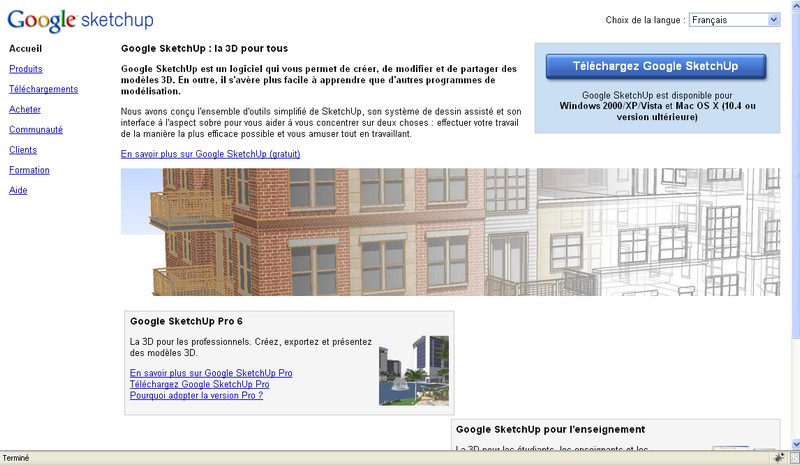
Task: Click the Google SketchUp pour l'enseignement heading
Action: [x=551, y=430]
